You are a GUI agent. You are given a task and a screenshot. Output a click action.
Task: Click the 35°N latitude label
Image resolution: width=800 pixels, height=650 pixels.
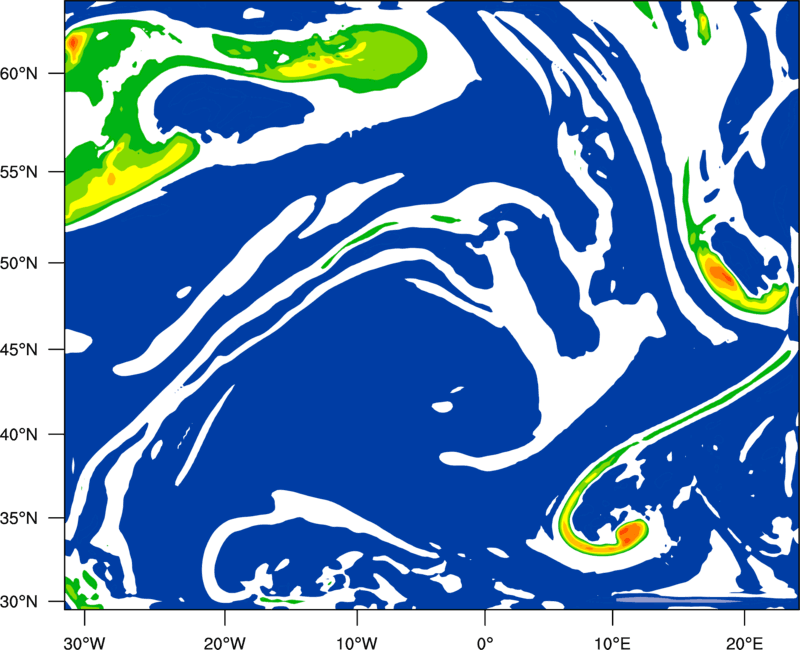19,518
